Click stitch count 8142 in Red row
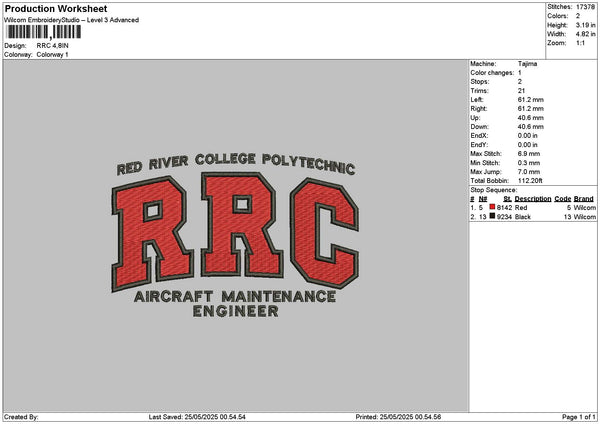Image resolution: width=600 pixels, height=424 pixels. point(504,207)
